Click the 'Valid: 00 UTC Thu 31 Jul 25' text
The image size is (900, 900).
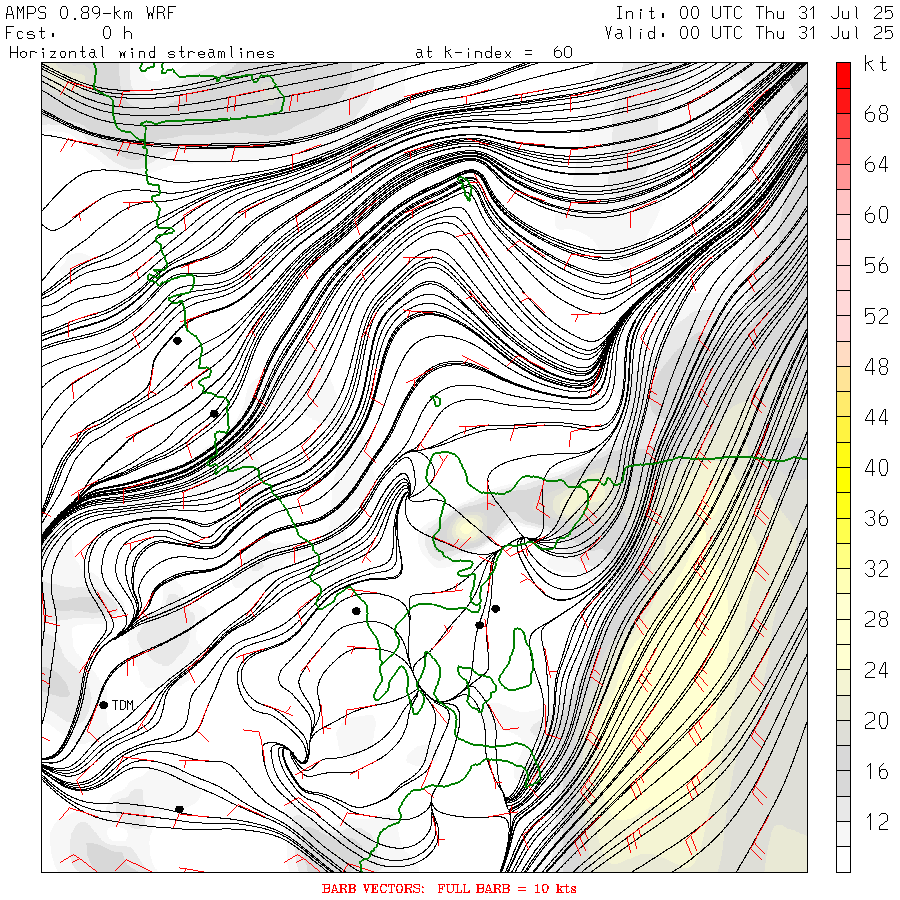748,33
